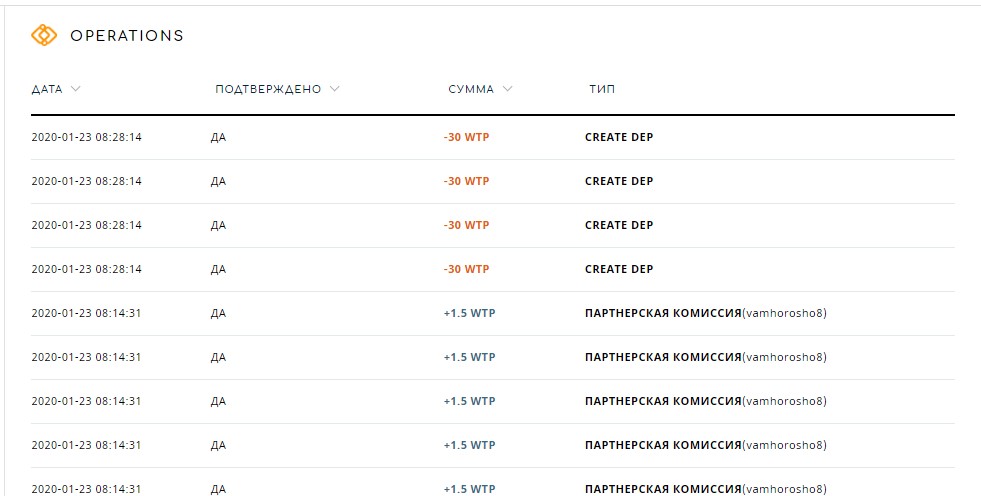Select the topmost CREATE DEP entry

tap(619, 137)
